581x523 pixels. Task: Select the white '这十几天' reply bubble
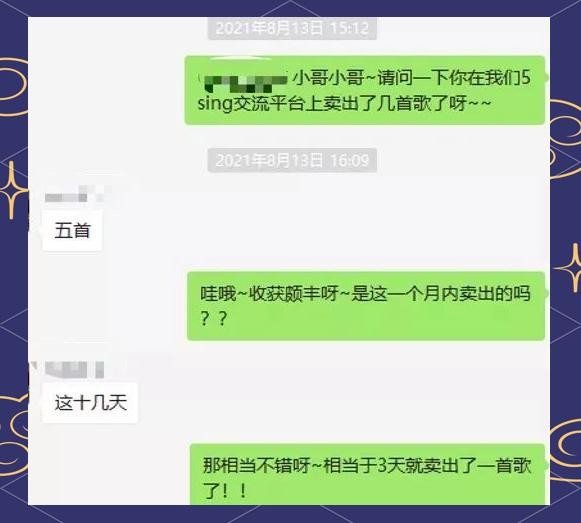(90, 403)
